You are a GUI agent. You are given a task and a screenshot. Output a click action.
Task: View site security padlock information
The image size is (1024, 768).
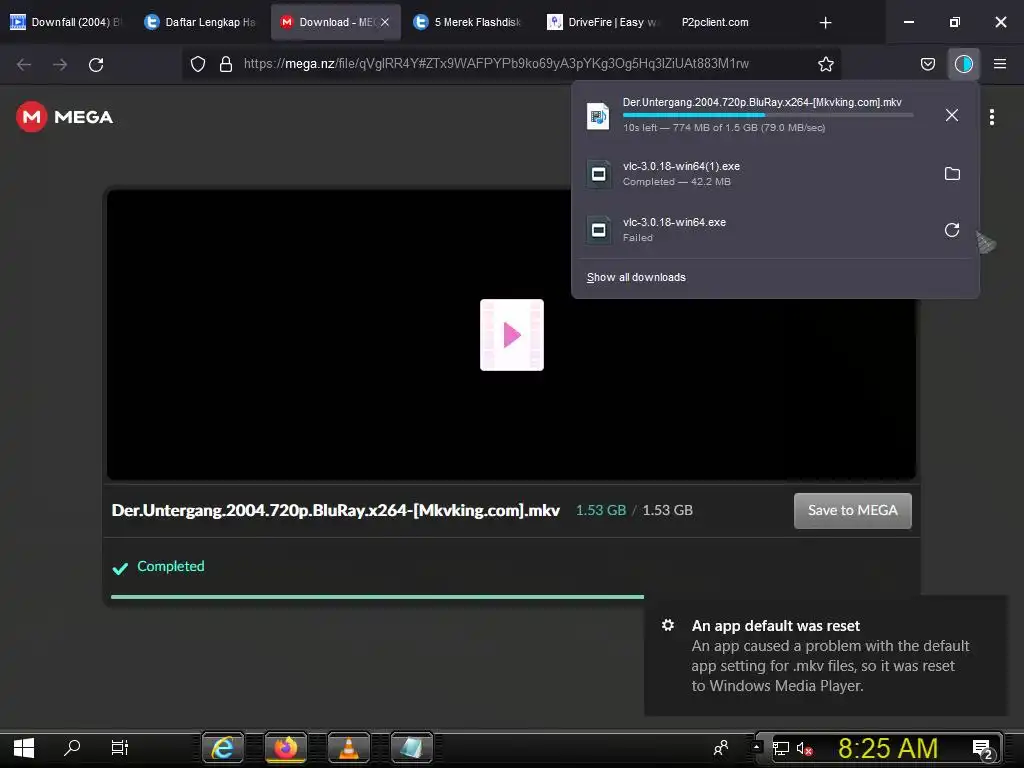(x=226, y=64)
